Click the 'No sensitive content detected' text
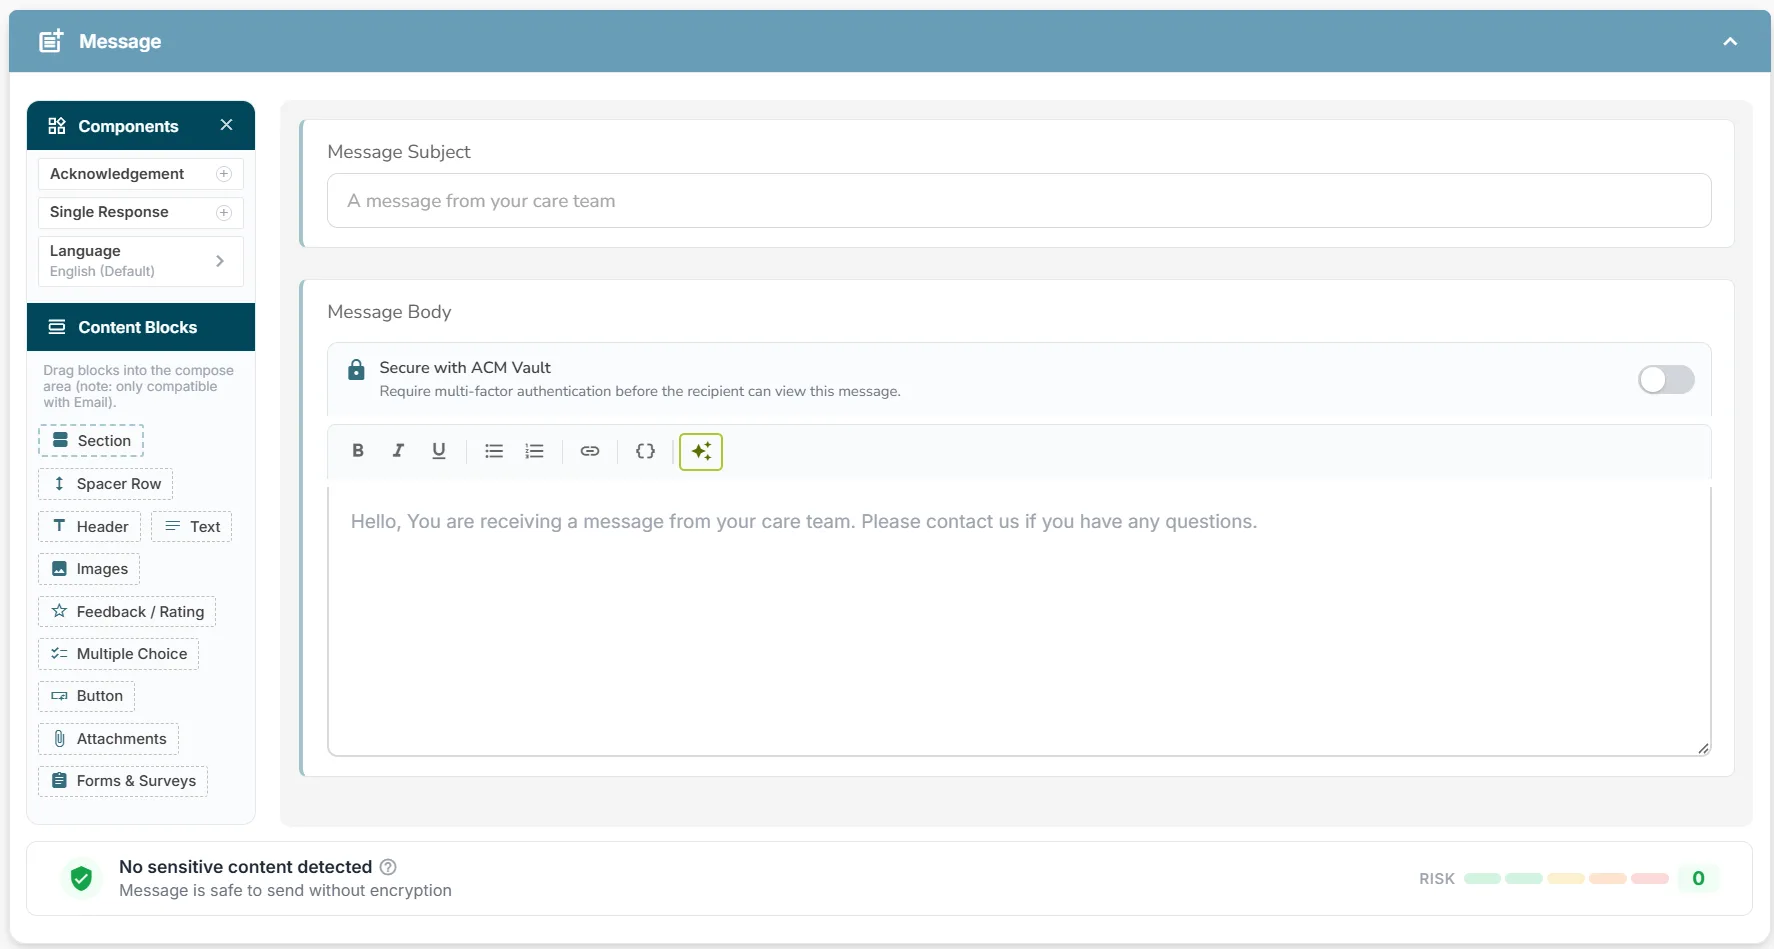Image resolution: width=1774 pixels, height=949 pixels. [245, 867]
